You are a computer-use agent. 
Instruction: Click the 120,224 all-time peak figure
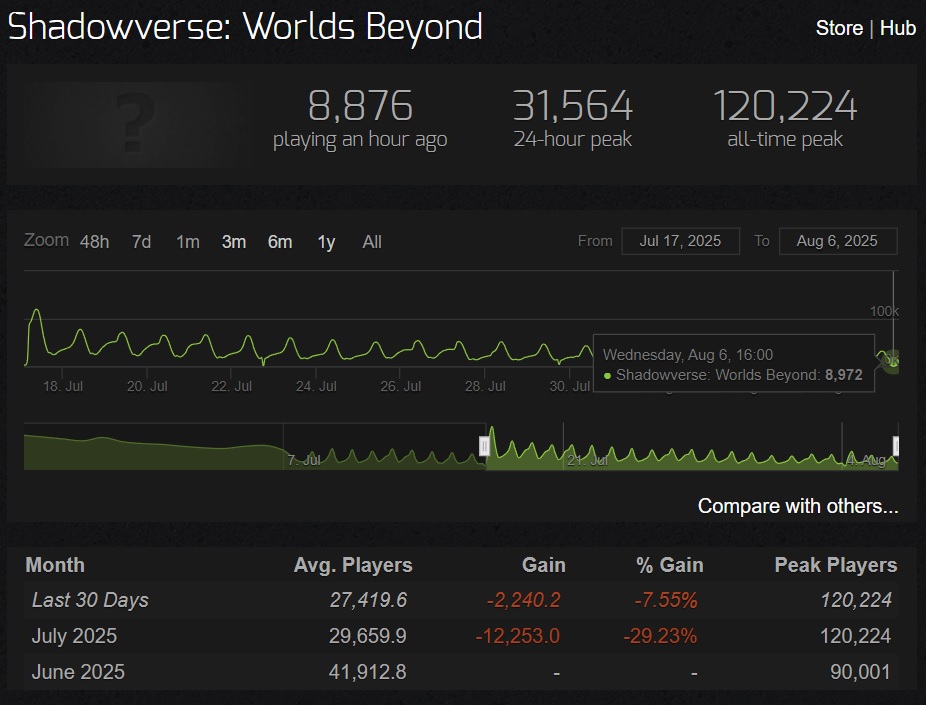(785, 106)
